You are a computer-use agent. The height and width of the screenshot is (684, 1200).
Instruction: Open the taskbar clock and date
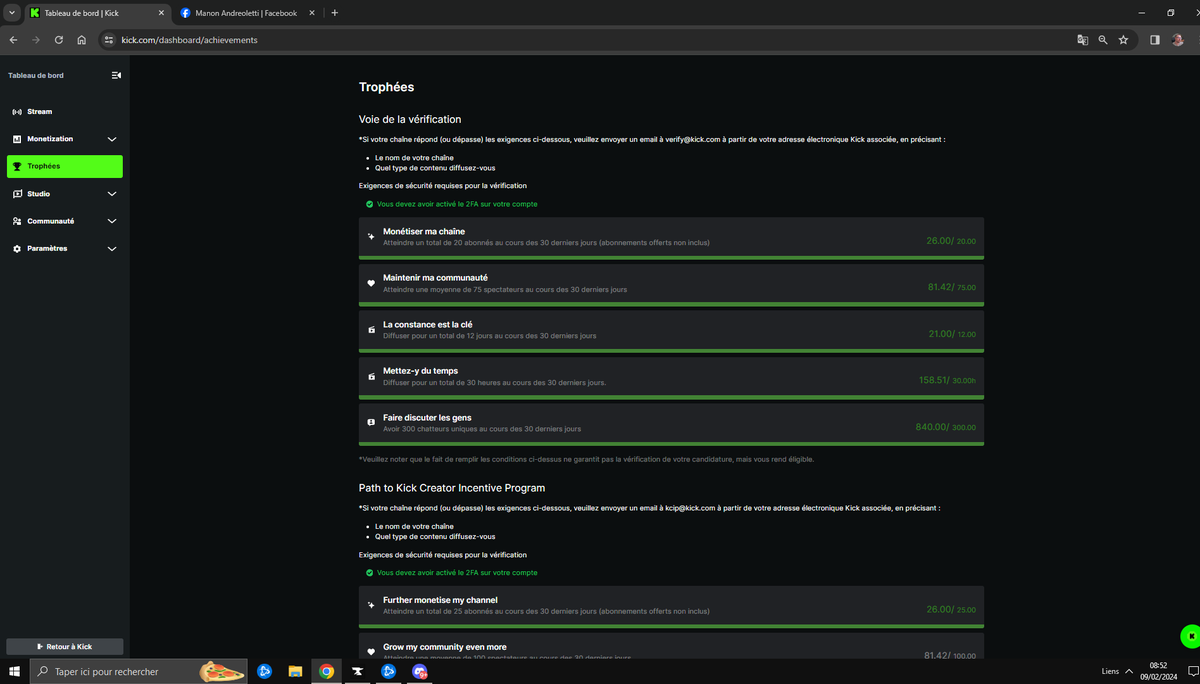pyautogui.click(x=1158, y=671)
